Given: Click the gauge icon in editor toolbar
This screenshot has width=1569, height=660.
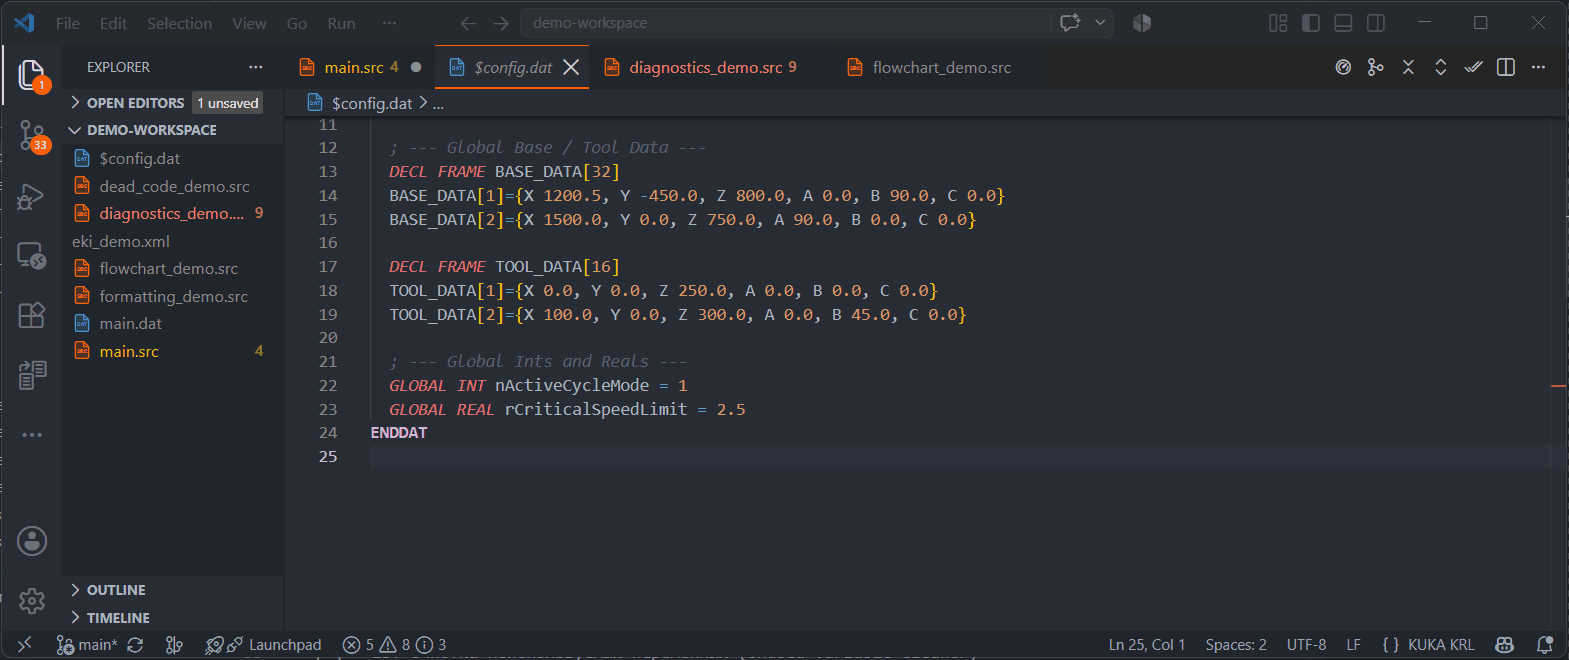Looking at the screenshot, I should [1343, 67].
